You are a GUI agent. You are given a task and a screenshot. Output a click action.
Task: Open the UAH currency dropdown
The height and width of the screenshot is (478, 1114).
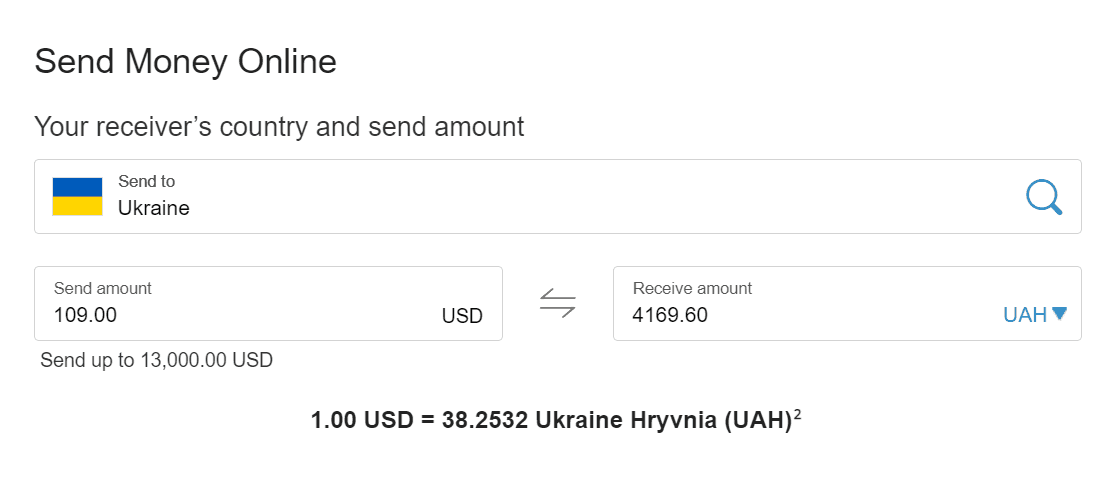click(x=1035, y=315)
